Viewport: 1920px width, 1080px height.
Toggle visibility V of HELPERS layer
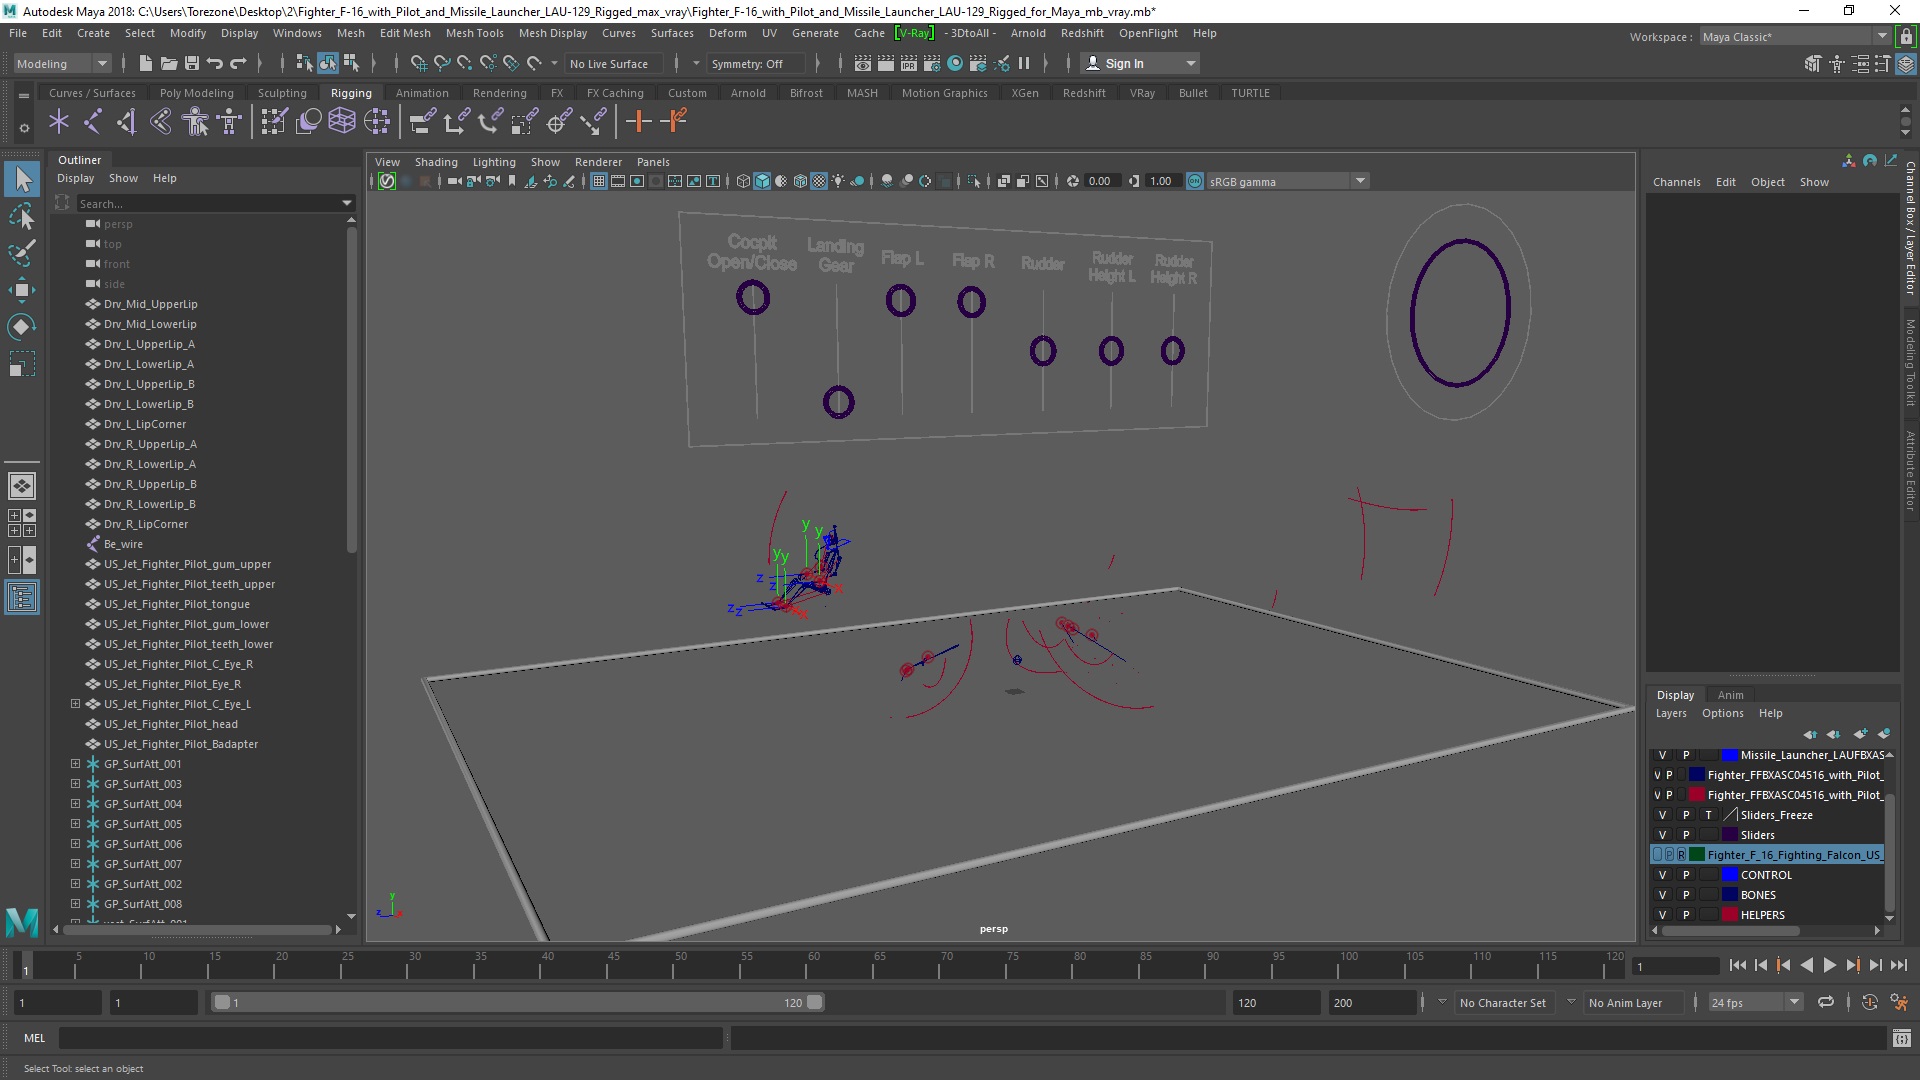1662,915
